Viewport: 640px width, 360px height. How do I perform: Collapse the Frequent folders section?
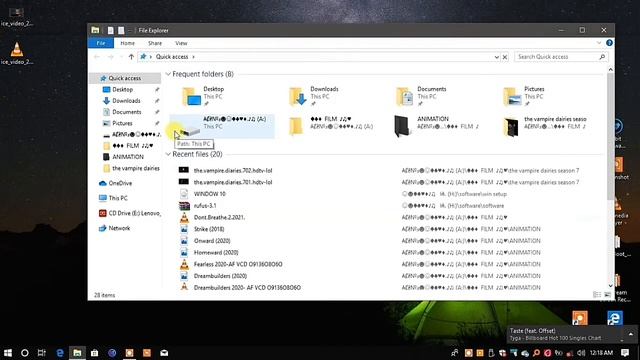pos(168,74)
